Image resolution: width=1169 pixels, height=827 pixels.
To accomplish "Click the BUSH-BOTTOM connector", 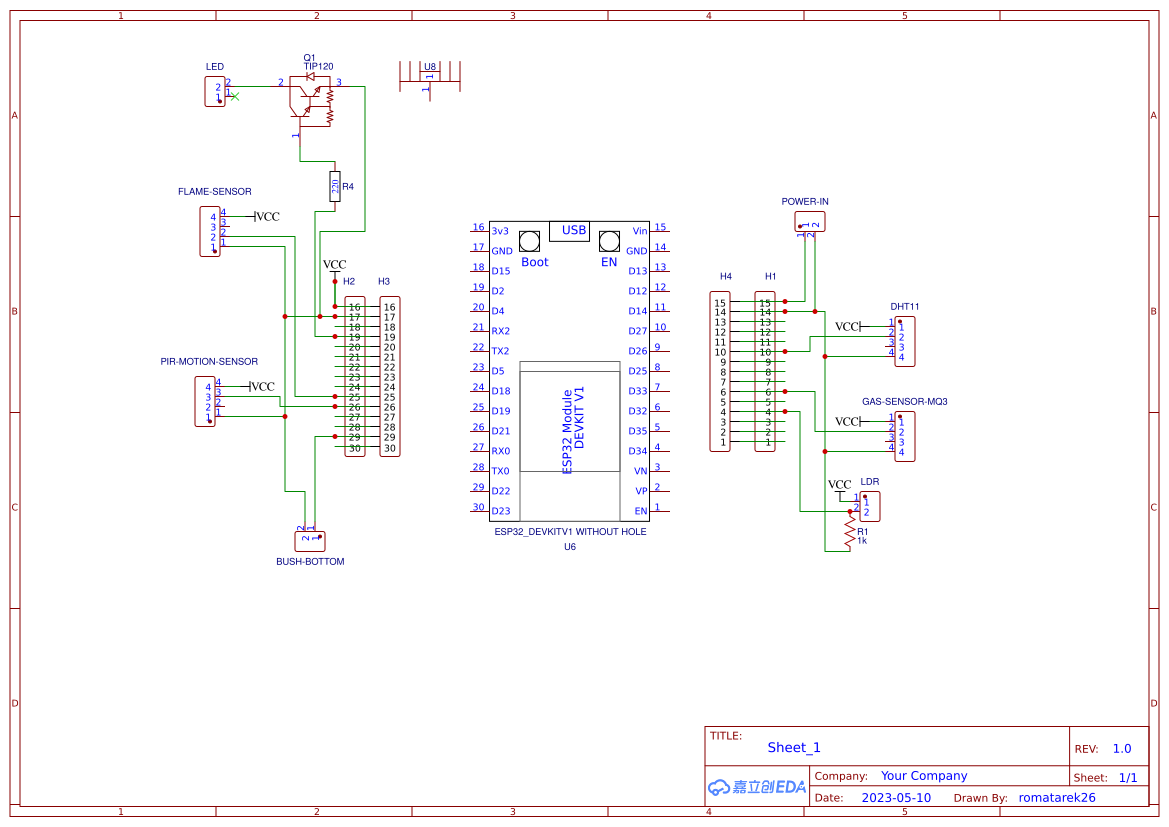I will coord(309,540).
